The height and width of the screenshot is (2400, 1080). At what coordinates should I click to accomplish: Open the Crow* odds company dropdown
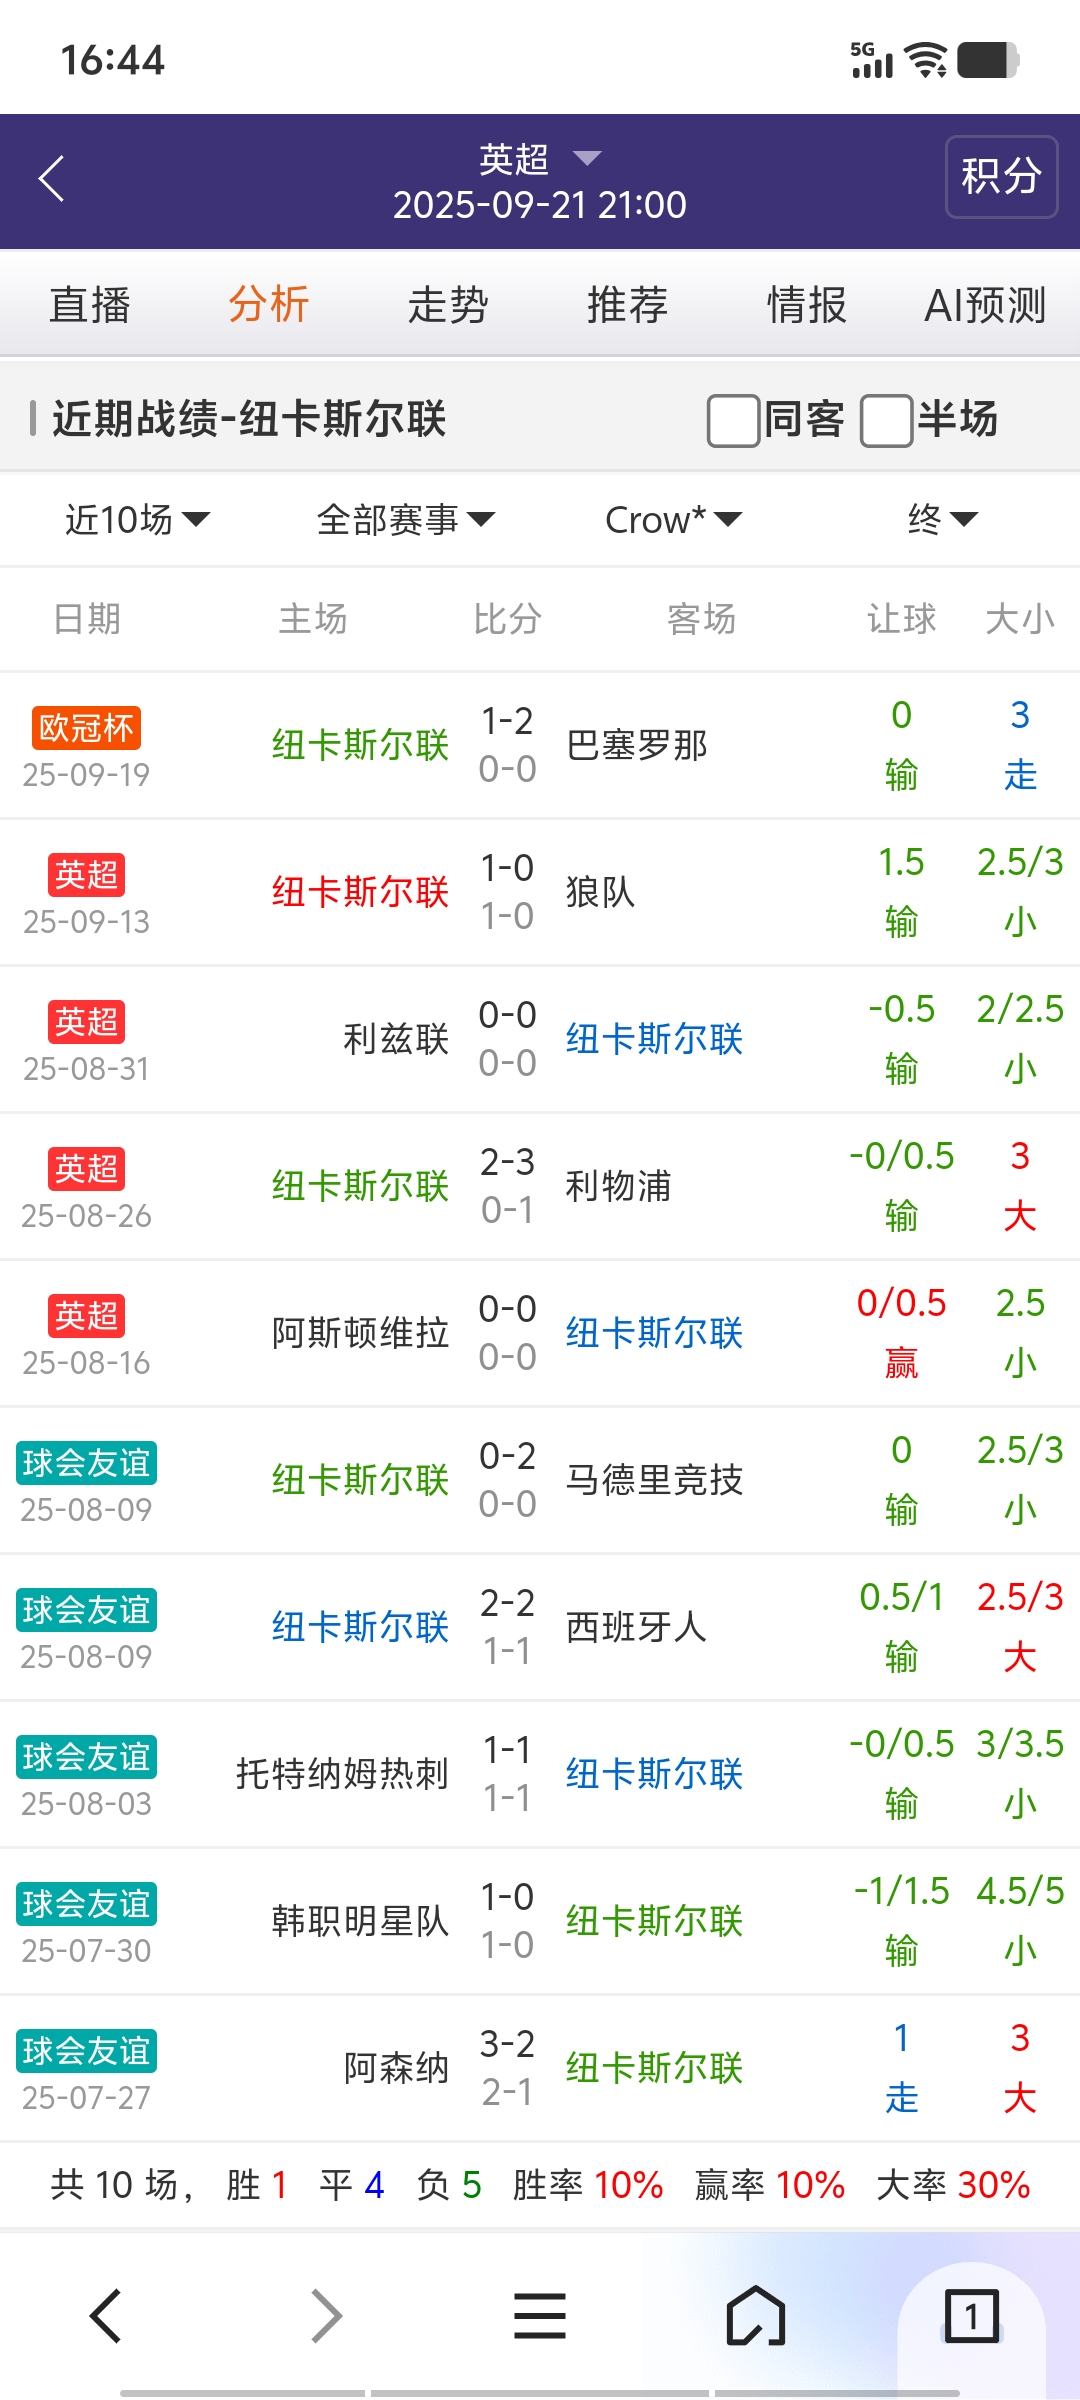673,520
